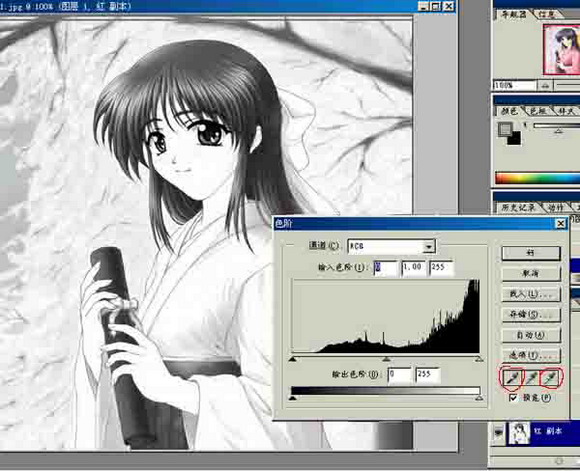This screenshot has height=471, width=580.
Task: Click the first input levels field showing 0
Action: coord(386,268)
